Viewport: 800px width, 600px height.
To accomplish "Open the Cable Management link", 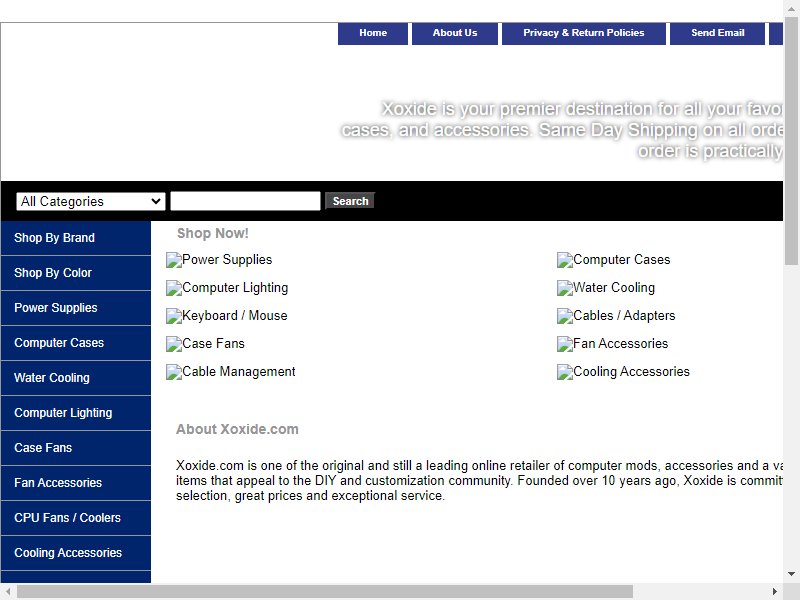I will 239,372.
